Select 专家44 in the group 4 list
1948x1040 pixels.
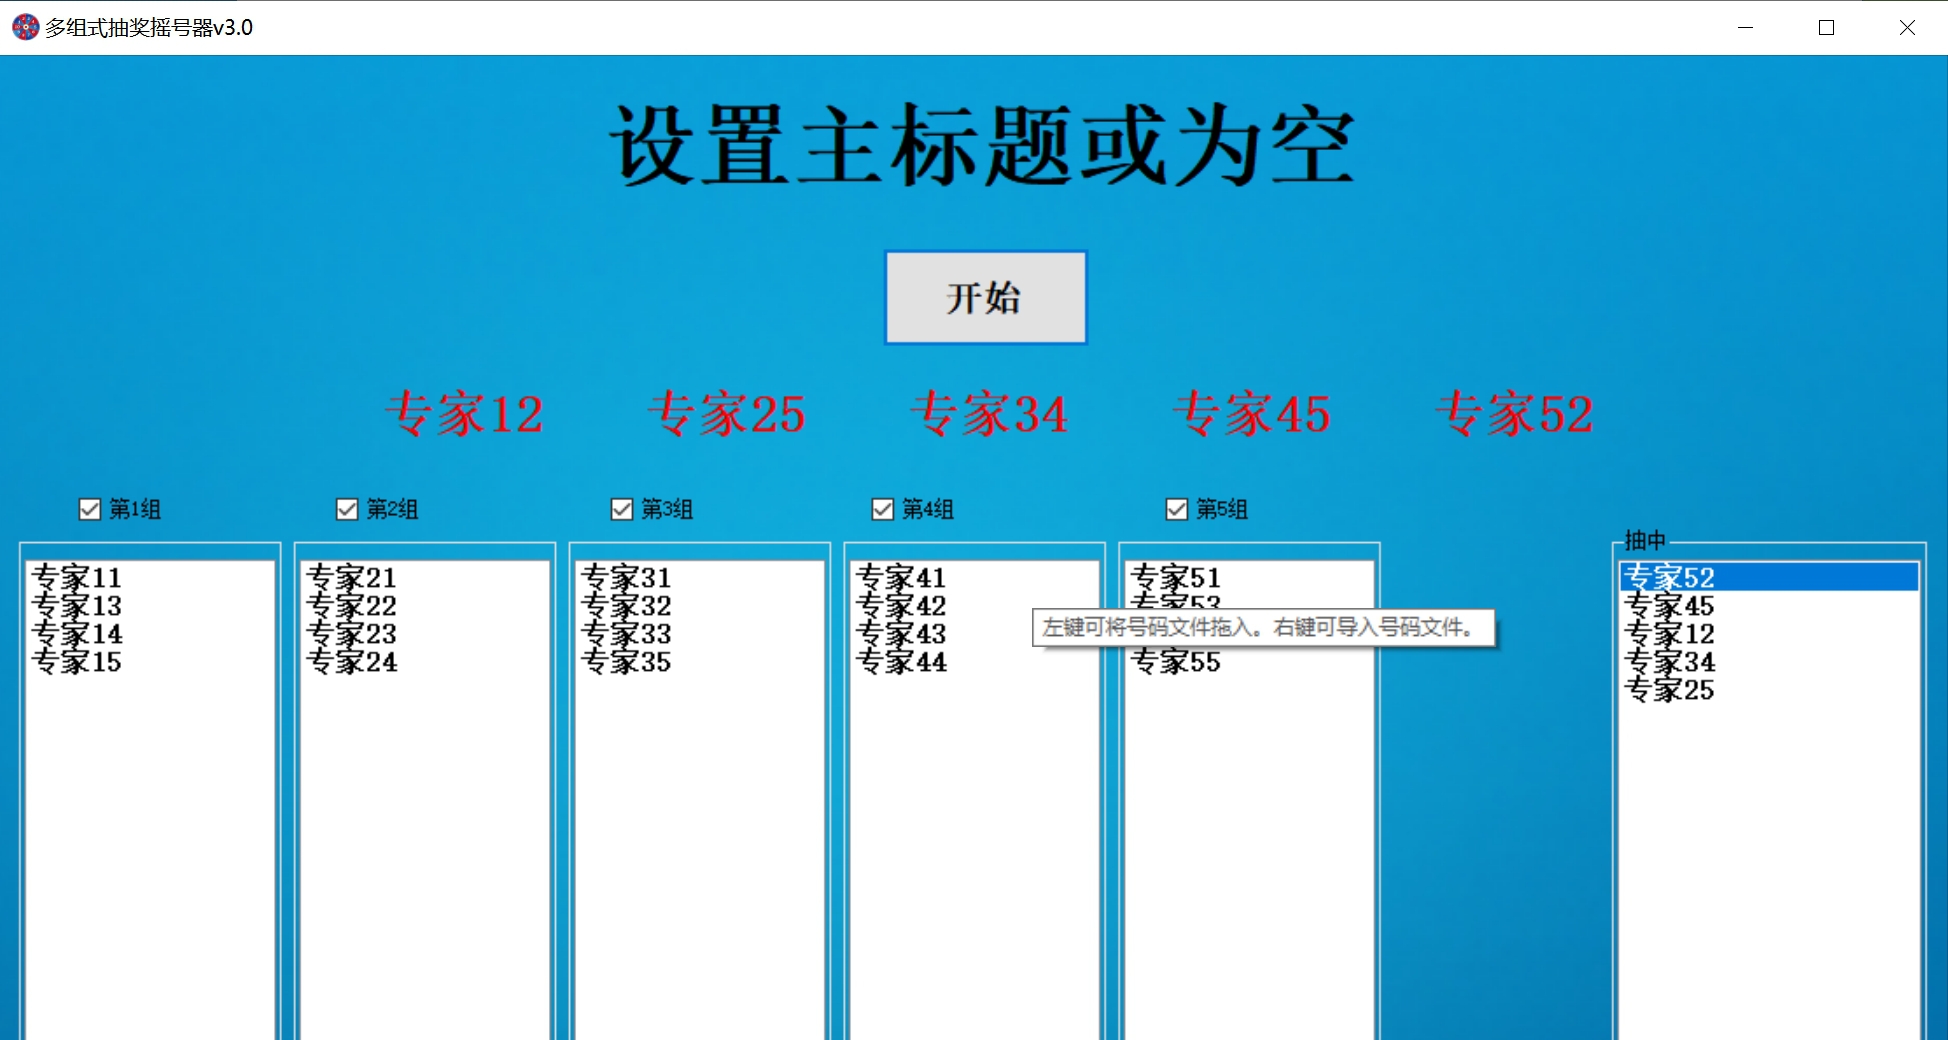pos(975,661)
